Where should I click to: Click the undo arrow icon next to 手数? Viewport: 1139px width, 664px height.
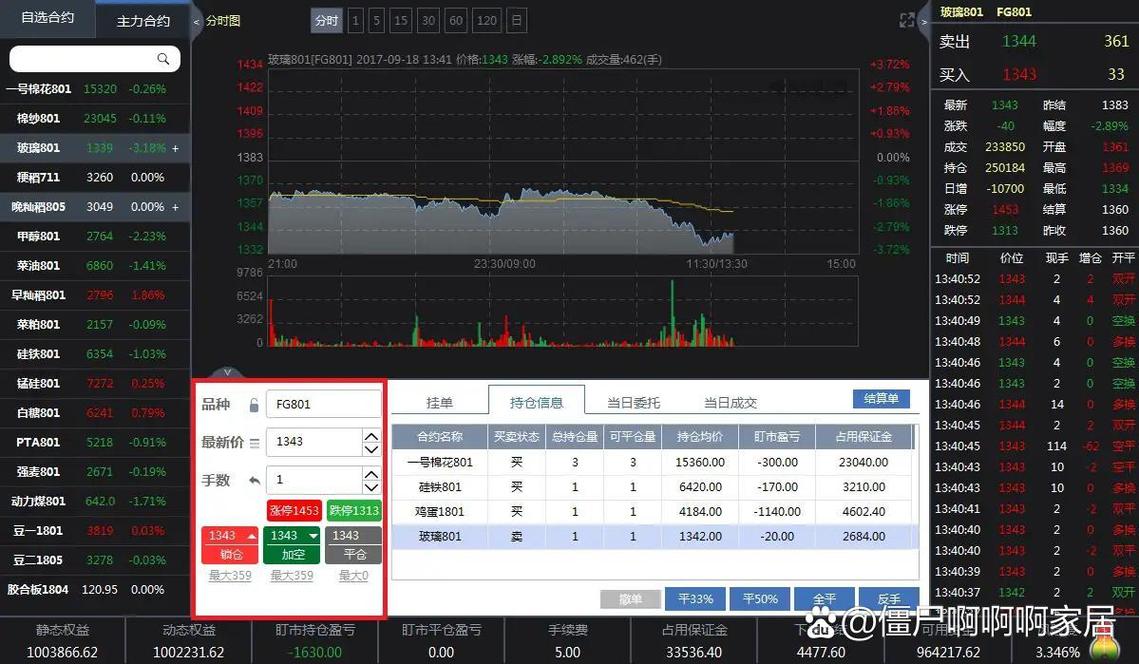[256, 480]
